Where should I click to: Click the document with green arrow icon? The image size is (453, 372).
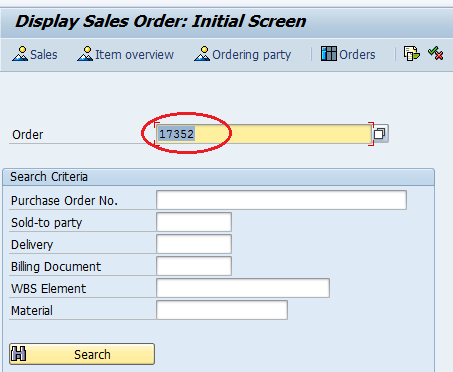pyautogui.click(x=411, y=54)
